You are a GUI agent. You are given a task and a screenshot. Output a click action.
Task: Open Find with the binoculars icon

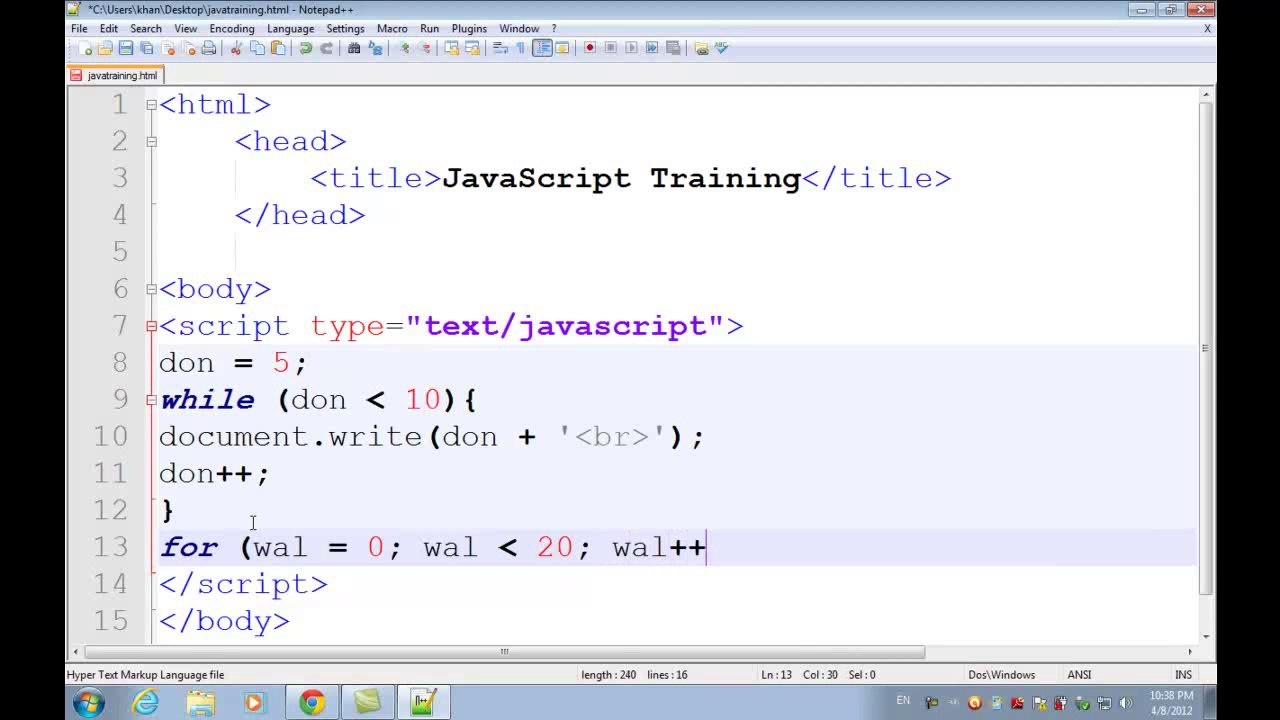click(353, 48)
